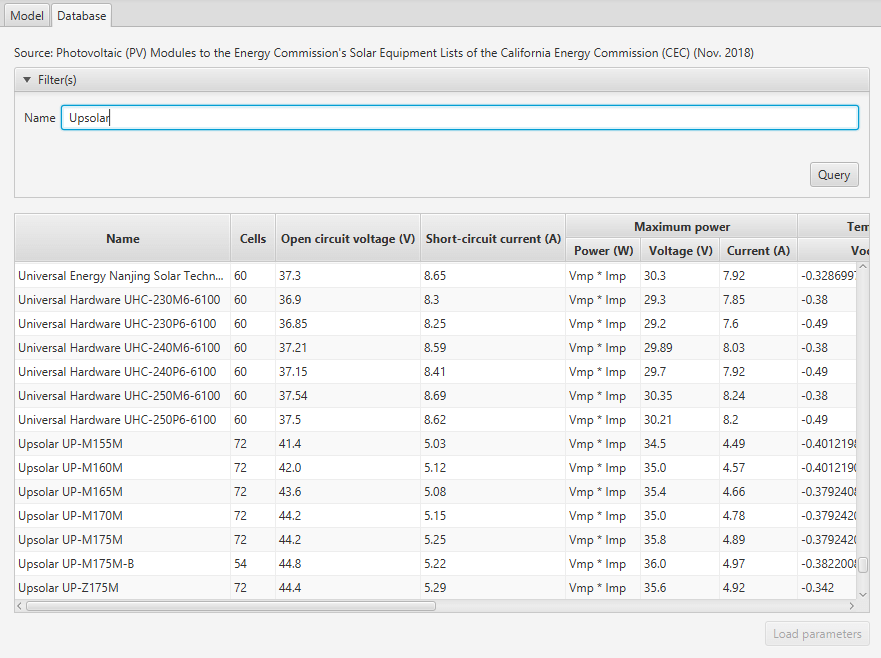Screen dimensions: 881x658
Task: Click voltage 30.35 cell
Action: [680, 396]
